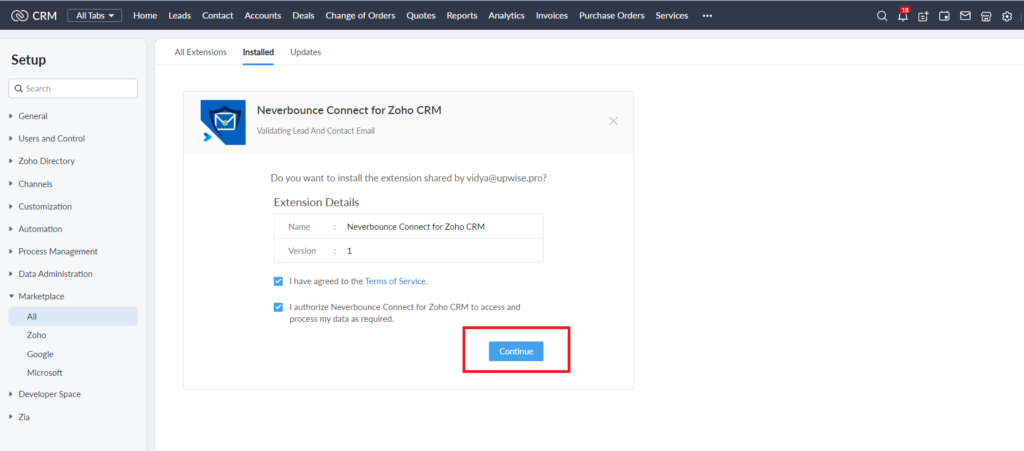This screenshot has height=451, width=1024.
Task: Click the more tabs ellipsis icon
Action: coord(707,16)
